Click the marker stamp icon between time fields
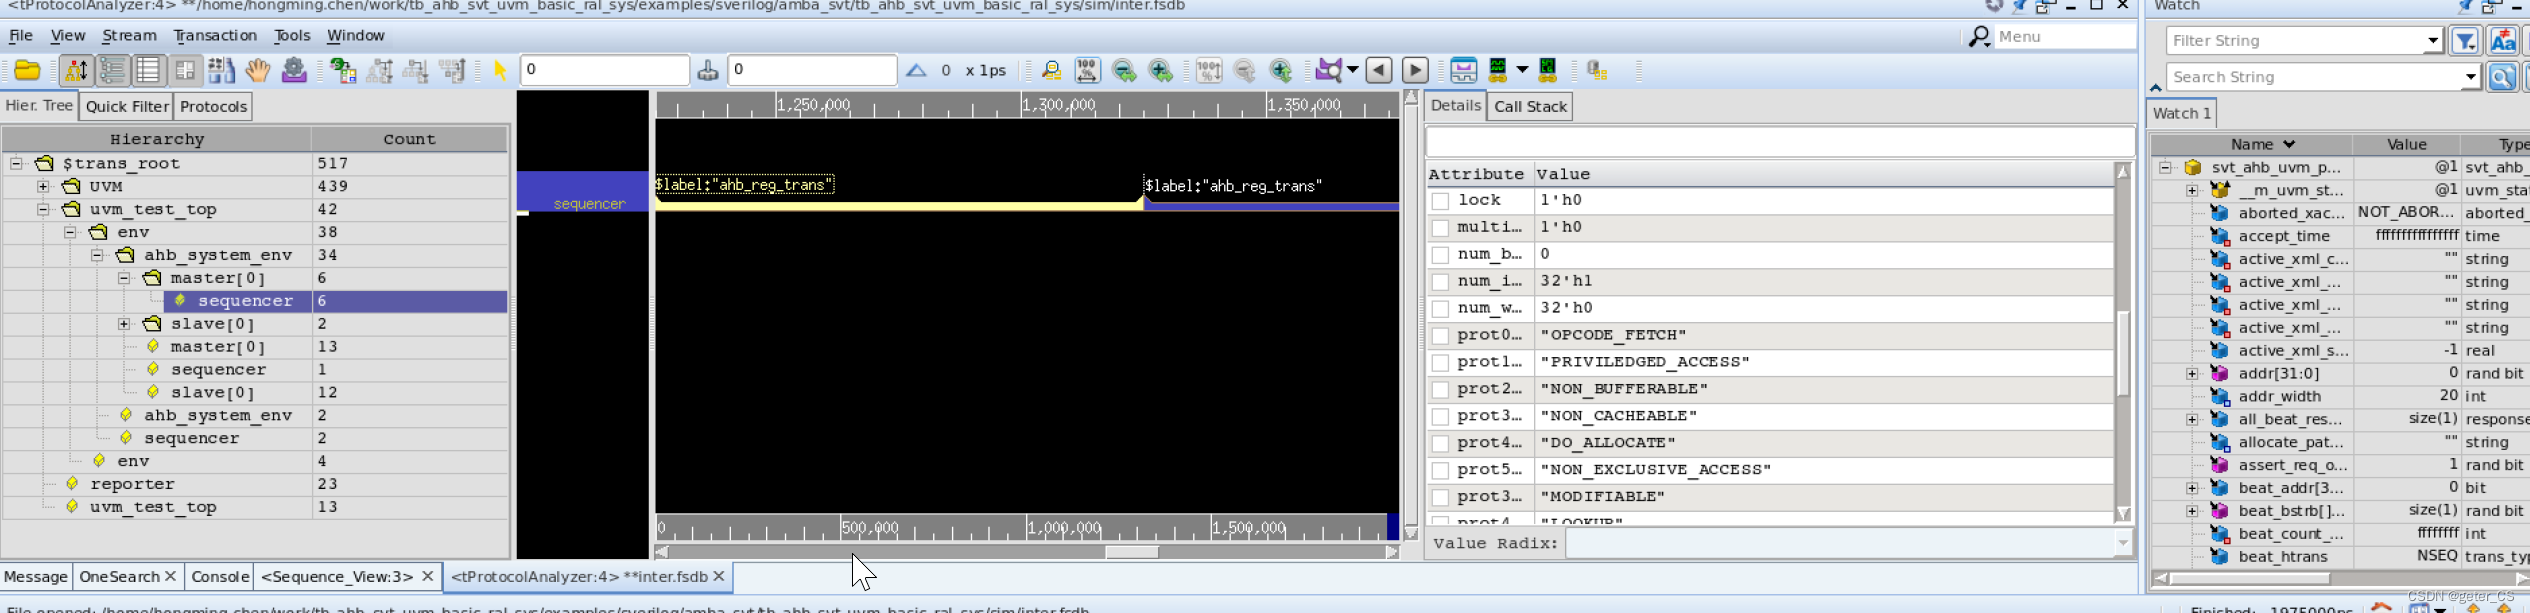 pos(708,70)
